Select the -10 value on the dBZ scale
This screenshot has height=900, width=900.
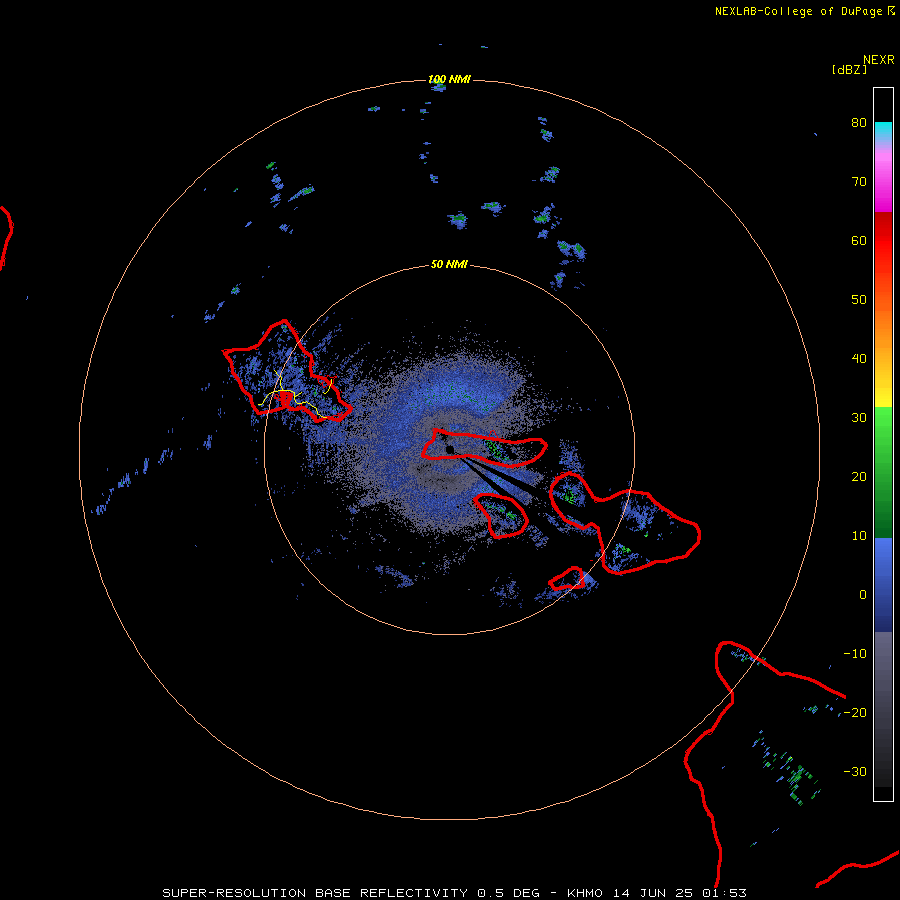pos(855,654)
